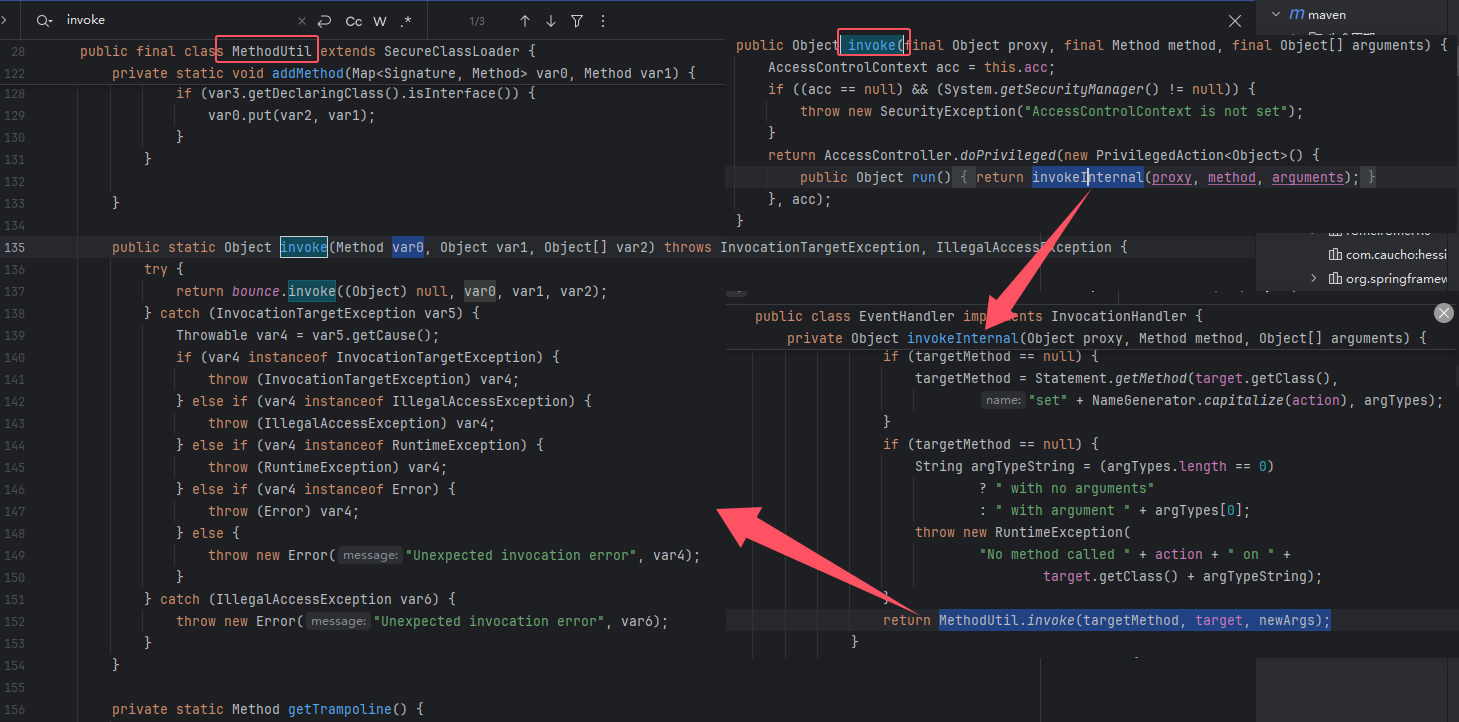Click the com.caucho:hessi library icon
The width and height of the screenshot is (1459, 722).
click(1335, 255)
